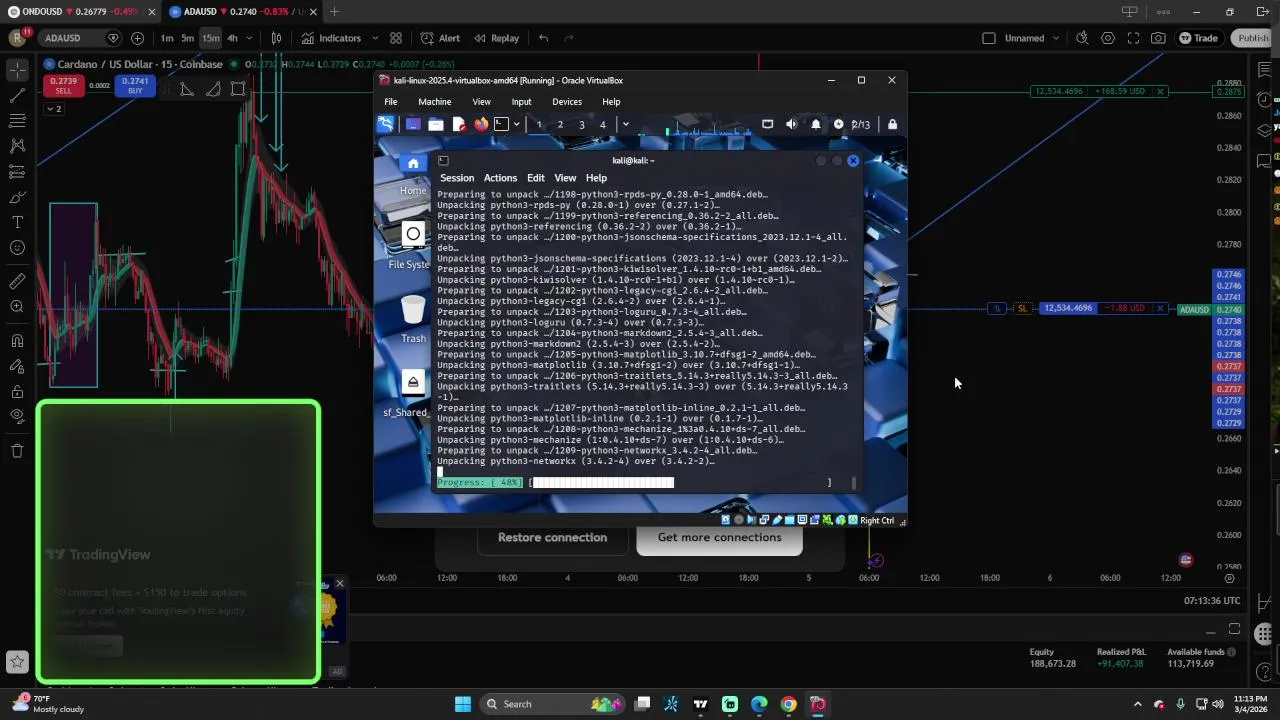Open chart settings hexagon icon
Viewport: 1280px width, 720px height.
point(1108,38)
